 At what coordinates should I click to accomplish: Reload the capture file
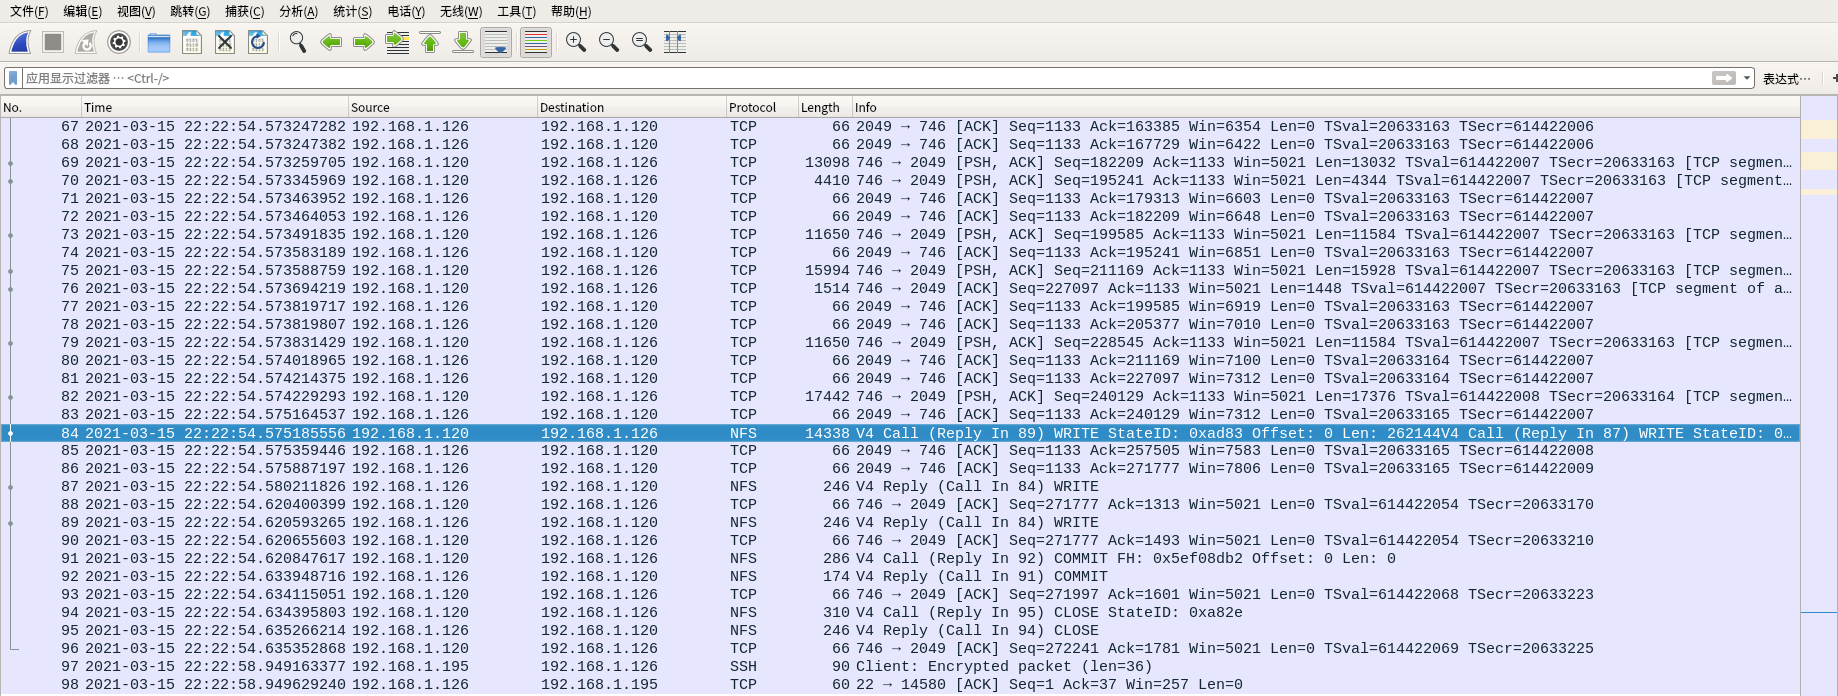point(258,42)
